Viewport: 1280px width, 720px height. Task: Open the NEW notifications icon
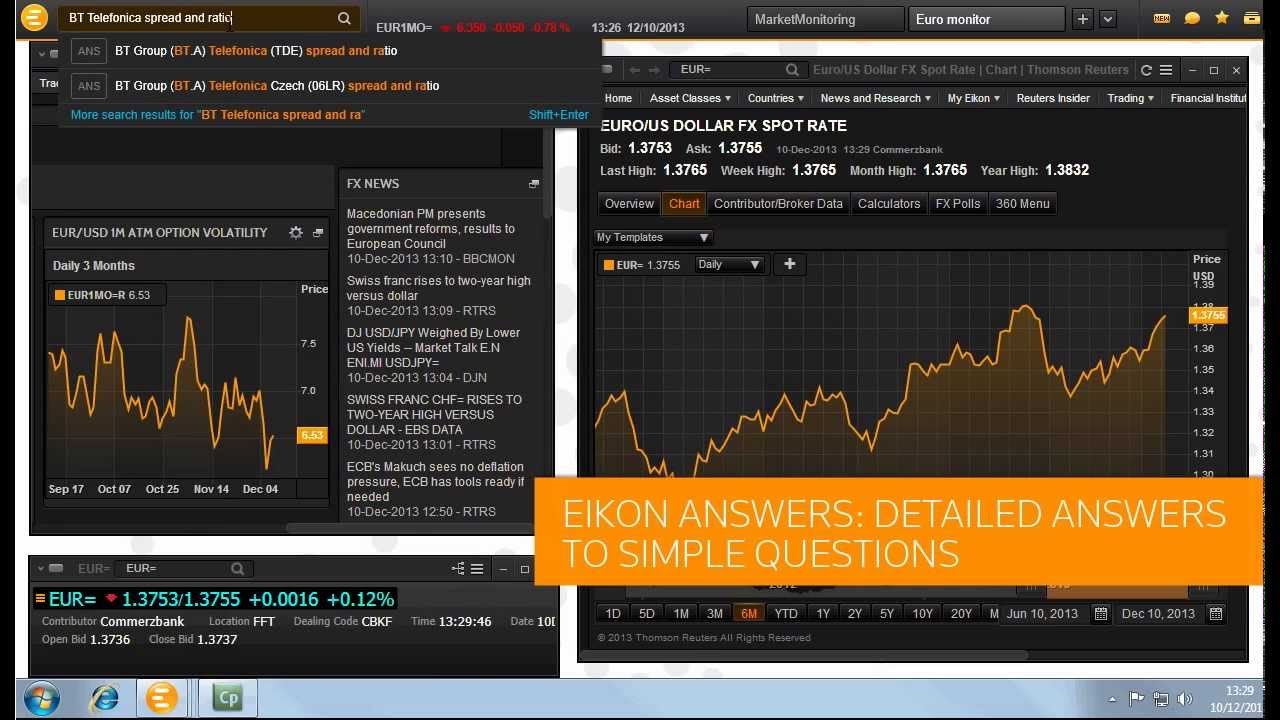tap(1161, 18)
